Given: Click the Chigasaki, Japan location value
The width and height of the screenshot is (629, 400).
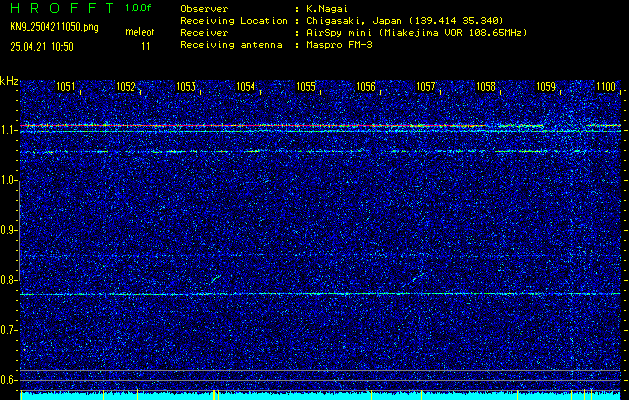Looking at the screenshot, I should pos(405,20).
